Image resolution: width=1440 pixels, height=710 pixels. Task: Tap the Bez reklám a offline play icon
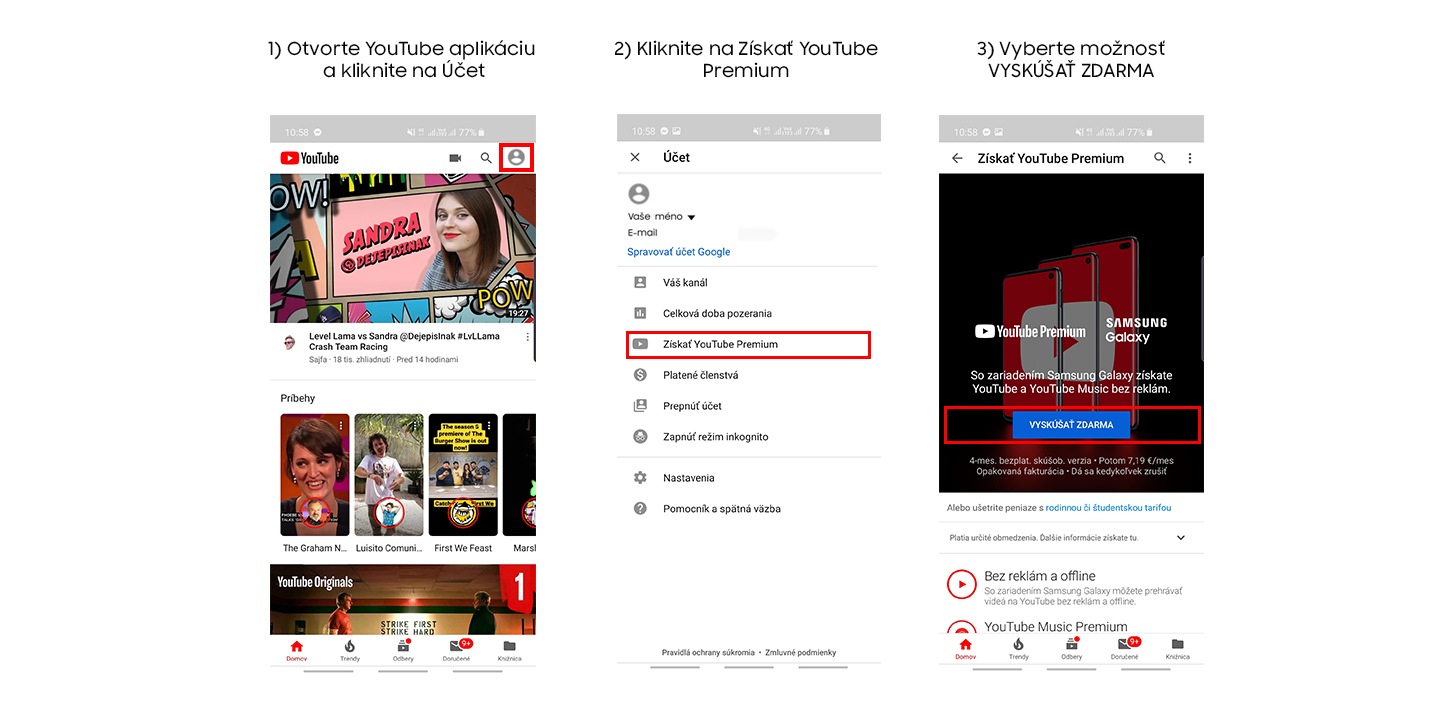tap(962, 584)
